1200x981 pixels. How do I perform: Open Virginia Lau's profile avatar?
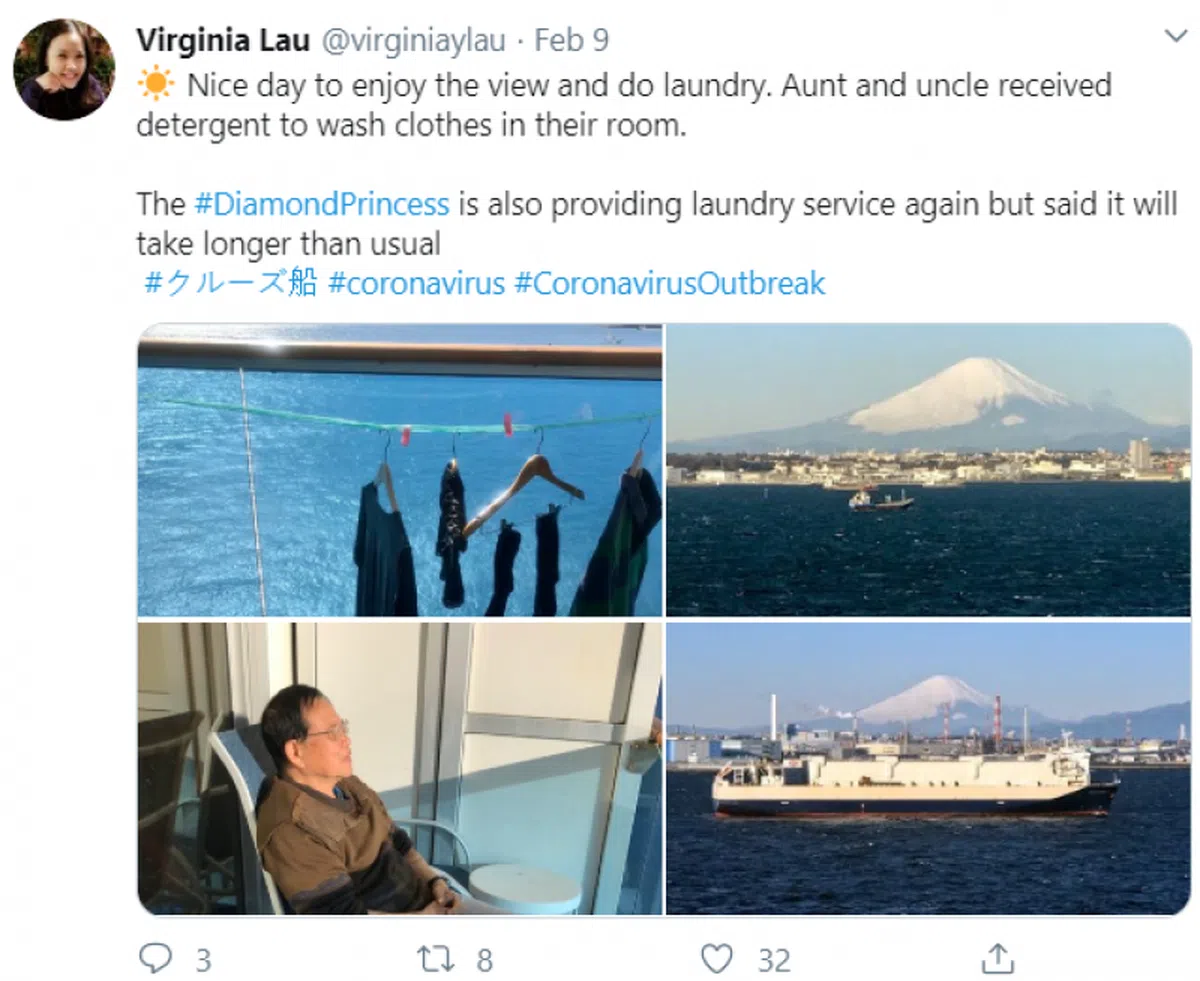click(x=63, y=69)
